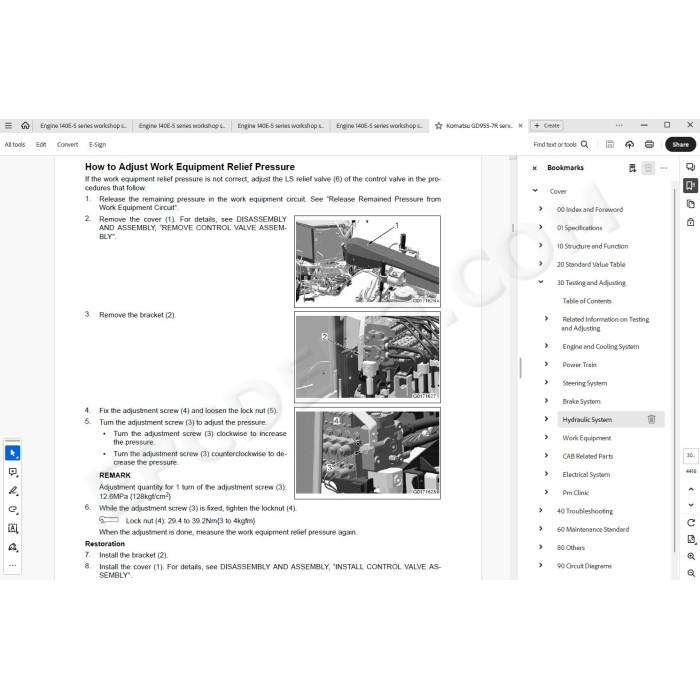Open the Edit menu
Image resolution: width=700 pixels, height=700 pixels.
point(41,144)
